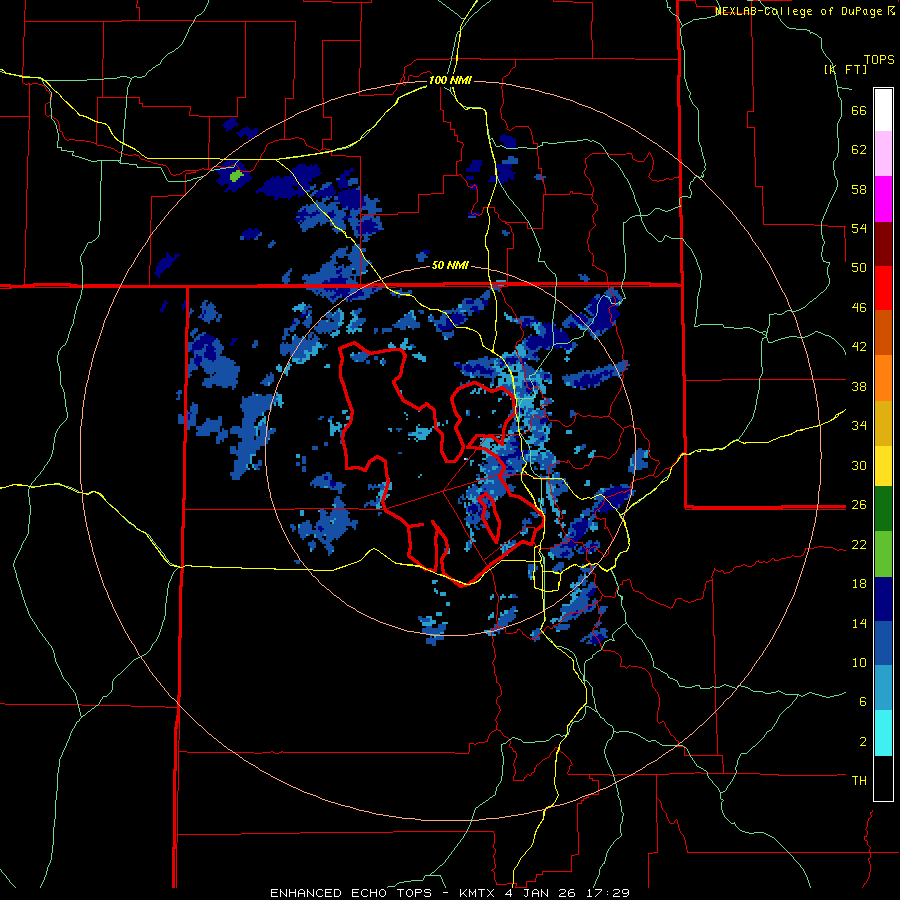Select the dark red legend swatch
The image size is (900, 900).
(x=883, y=243)
